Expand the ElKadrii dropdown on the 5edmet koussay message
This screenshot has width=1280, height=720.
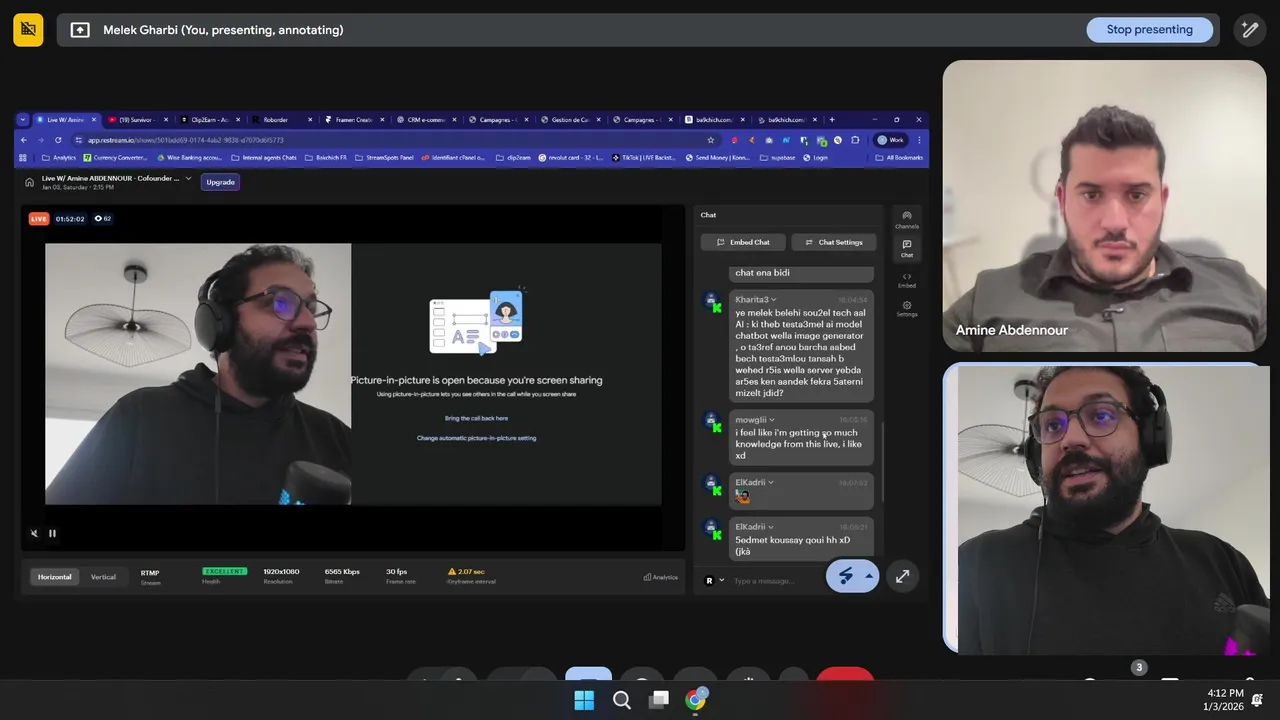click(x=771, y=527)
